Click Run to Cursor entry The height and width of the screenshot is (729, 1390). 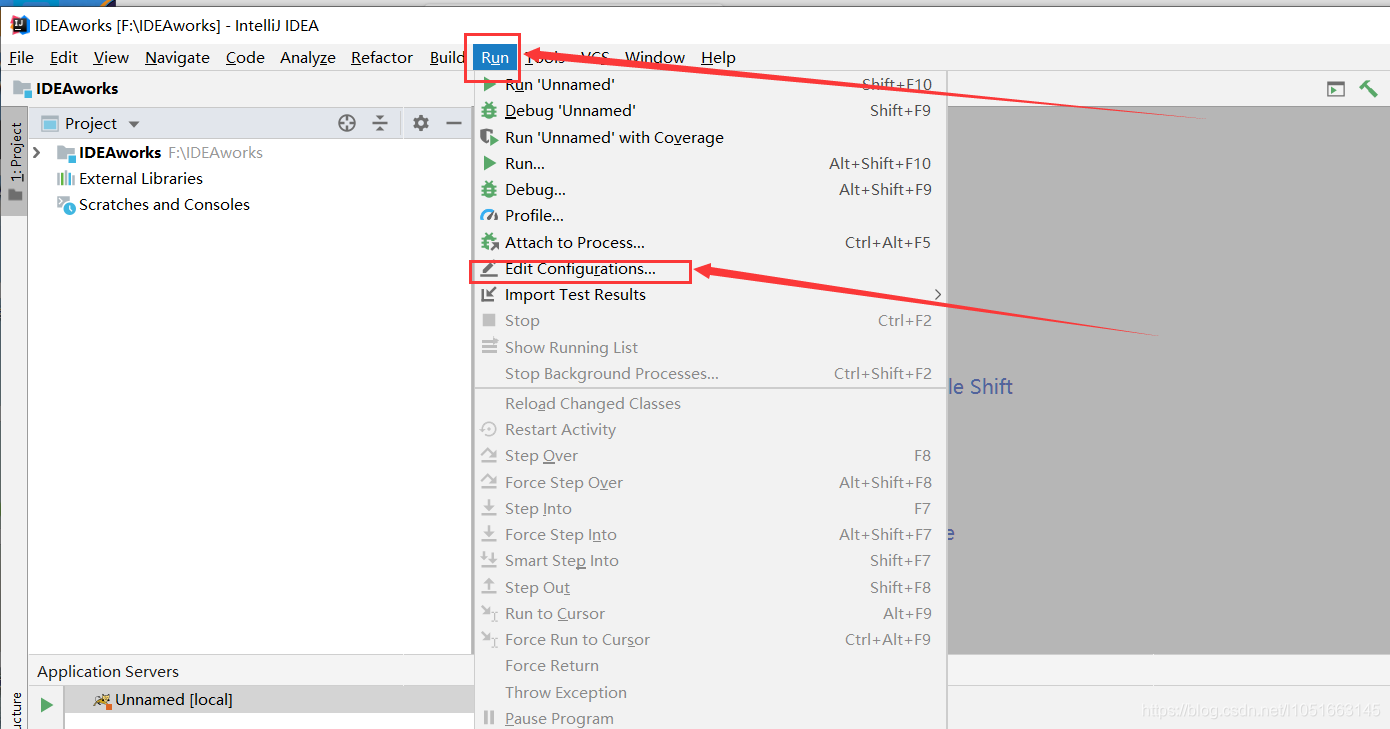click(x=710, y=613)
